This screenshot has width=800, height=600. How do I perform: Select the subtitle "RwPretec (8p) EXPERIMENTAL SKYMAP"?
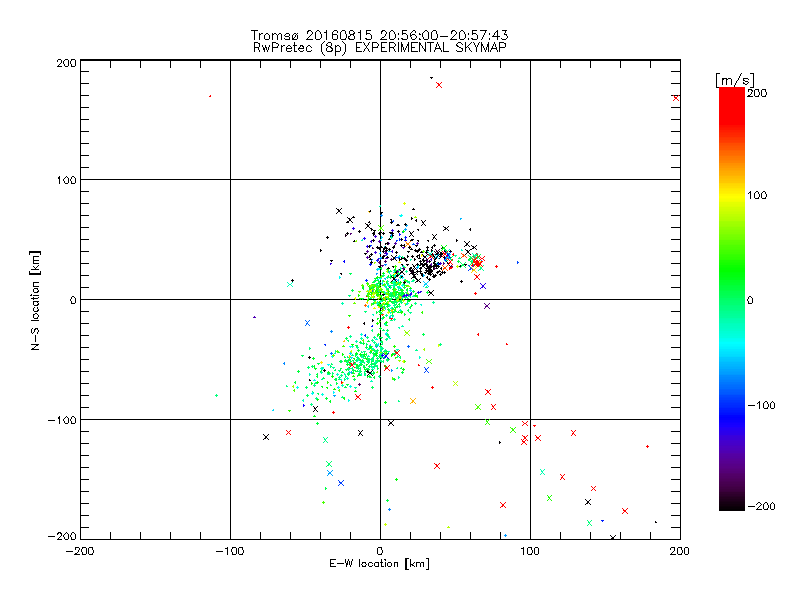[380, 48]
